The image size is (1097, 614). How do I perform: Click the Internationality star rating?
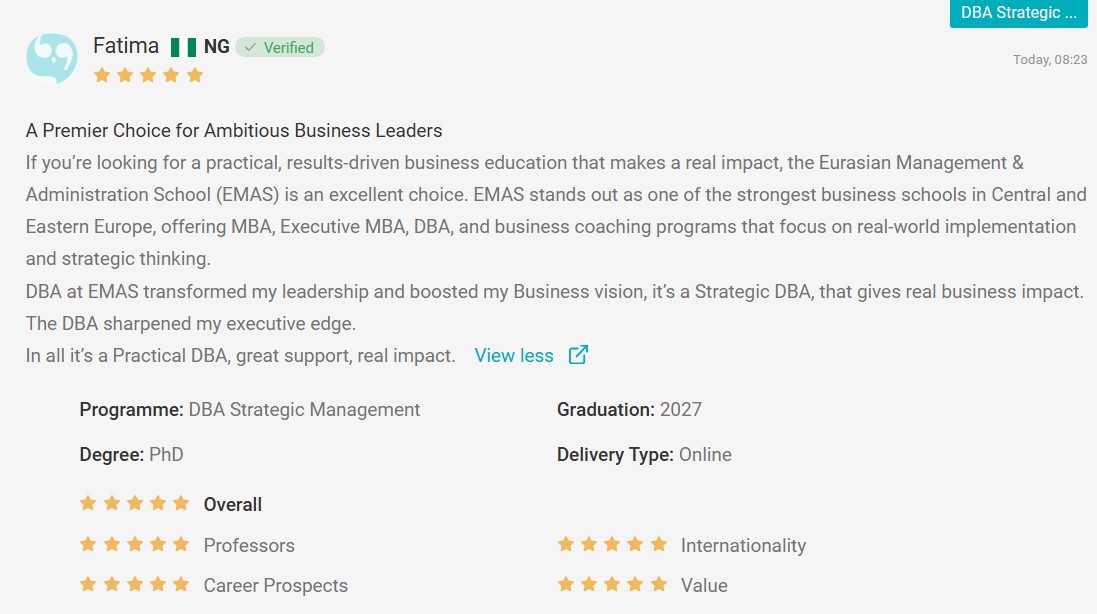pos(612,544)
